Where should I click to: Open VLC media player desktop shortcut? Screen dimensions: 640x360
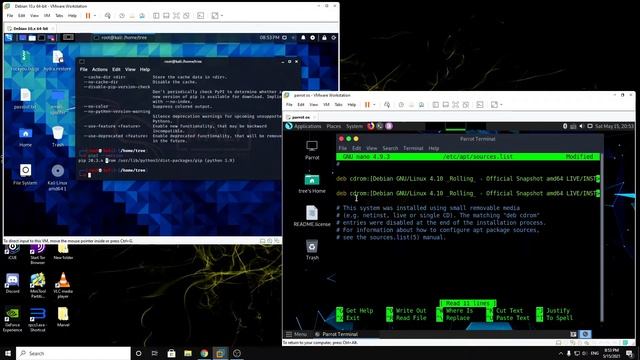63,285
